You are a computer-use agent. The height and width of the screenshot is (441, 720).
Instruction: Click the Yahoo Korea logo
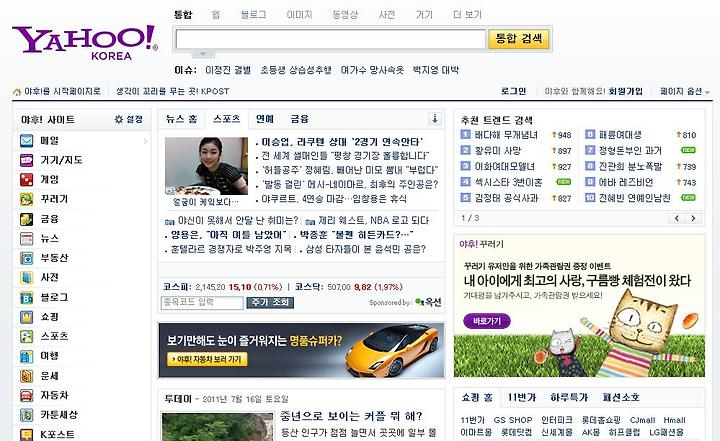click(85, 42)
